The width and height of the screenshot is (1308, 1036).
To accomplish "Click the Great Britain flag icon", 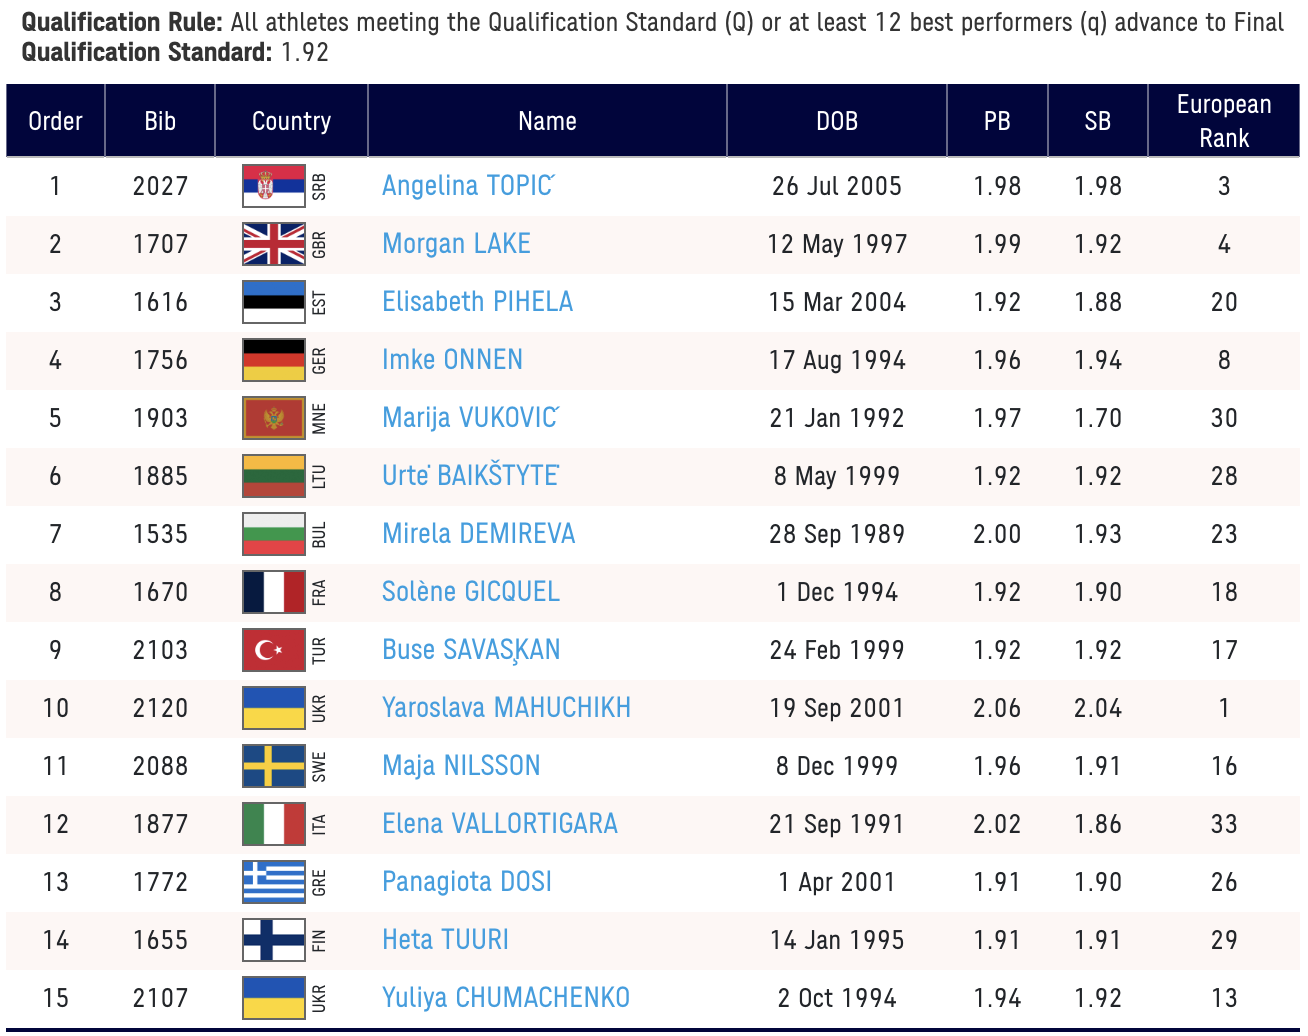I will (273, 244).
